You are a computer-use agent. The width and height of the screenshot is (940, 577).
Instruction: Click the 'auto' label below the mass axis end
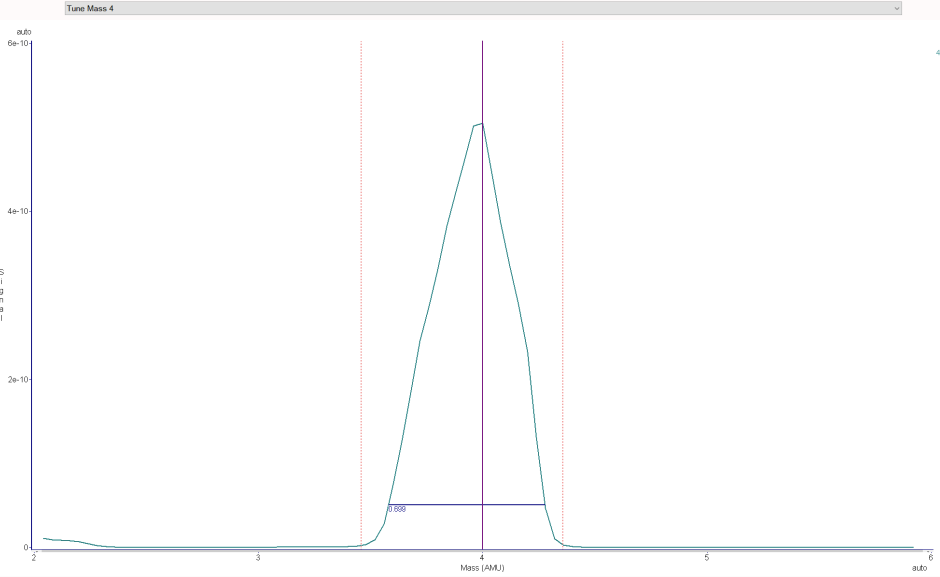pyautogui.click(x=919, y=567)
